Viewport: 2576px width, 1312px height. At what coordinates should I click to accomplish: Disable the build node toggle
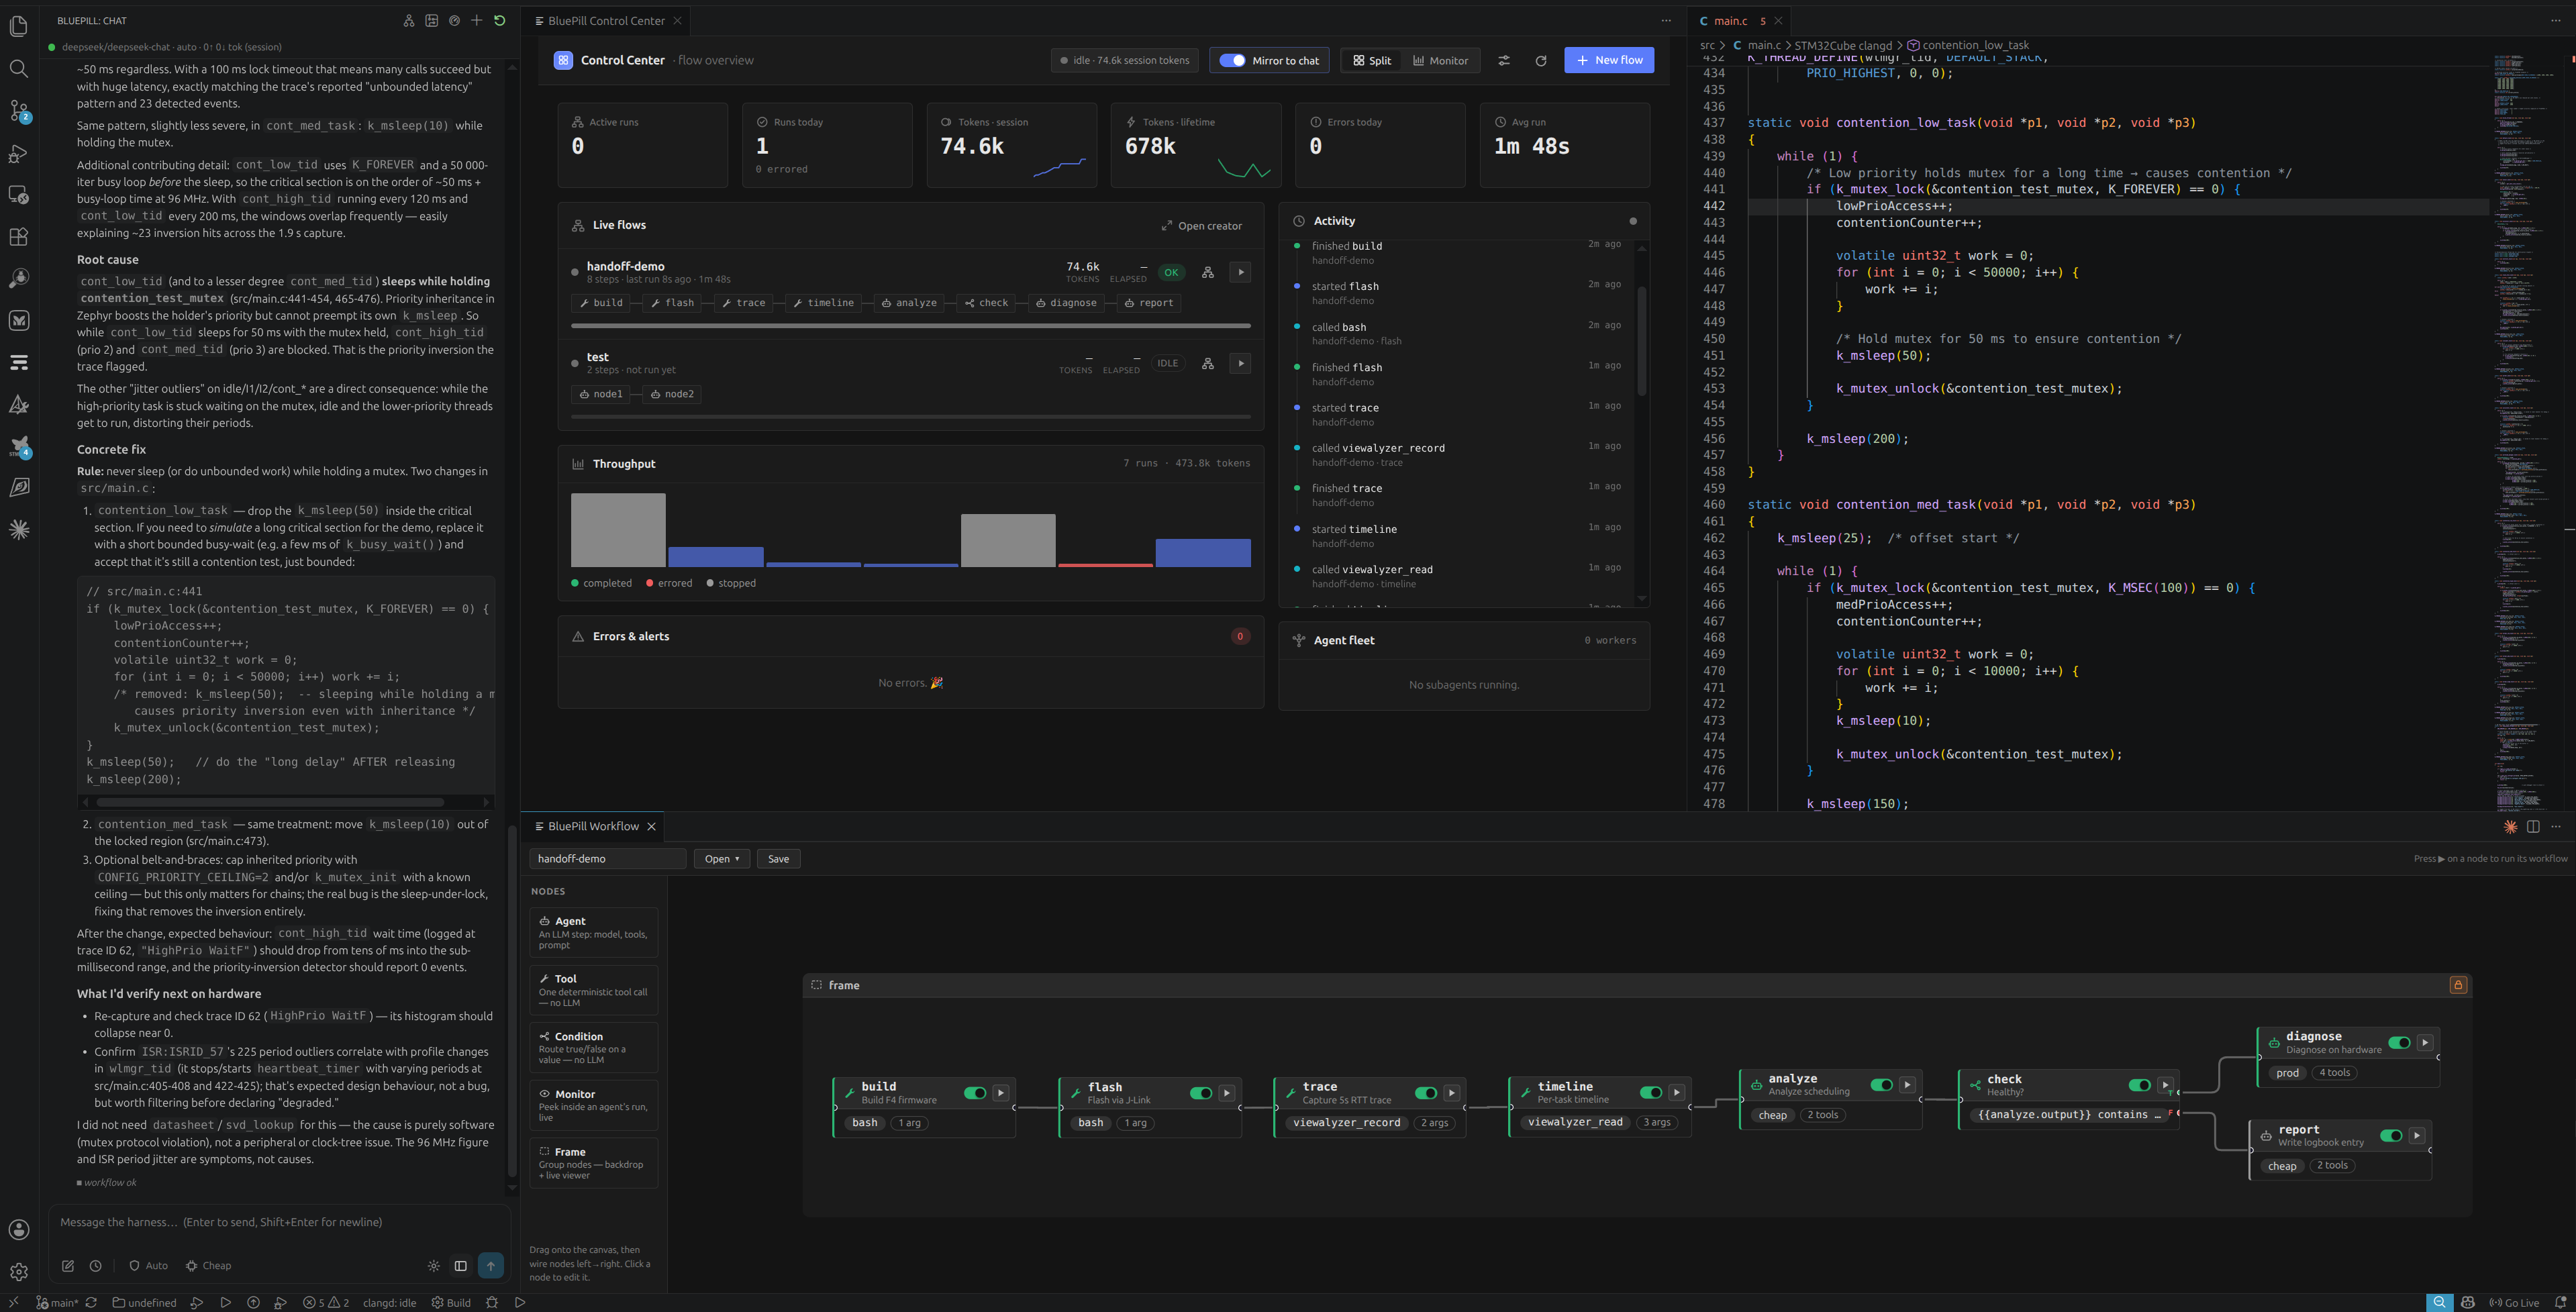click(975, 1093)
